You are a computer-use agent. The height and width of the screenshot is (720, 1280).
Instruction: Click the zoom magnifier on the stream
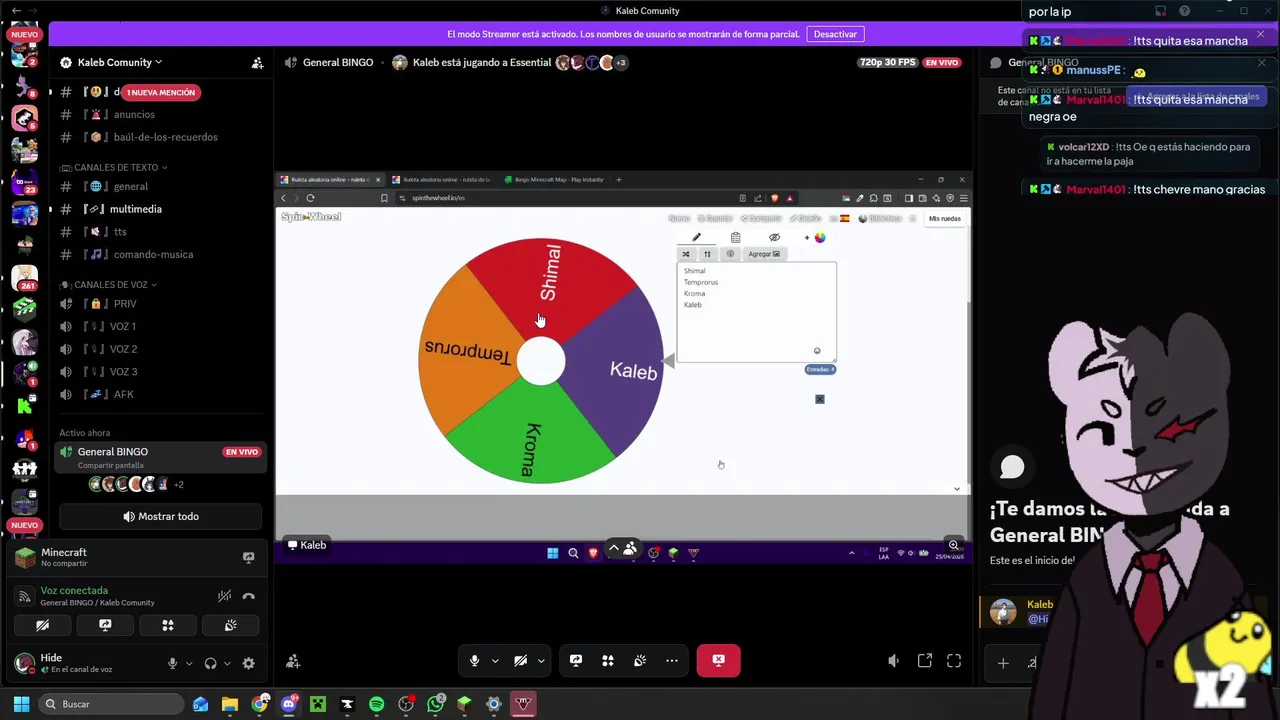(954, 545)
